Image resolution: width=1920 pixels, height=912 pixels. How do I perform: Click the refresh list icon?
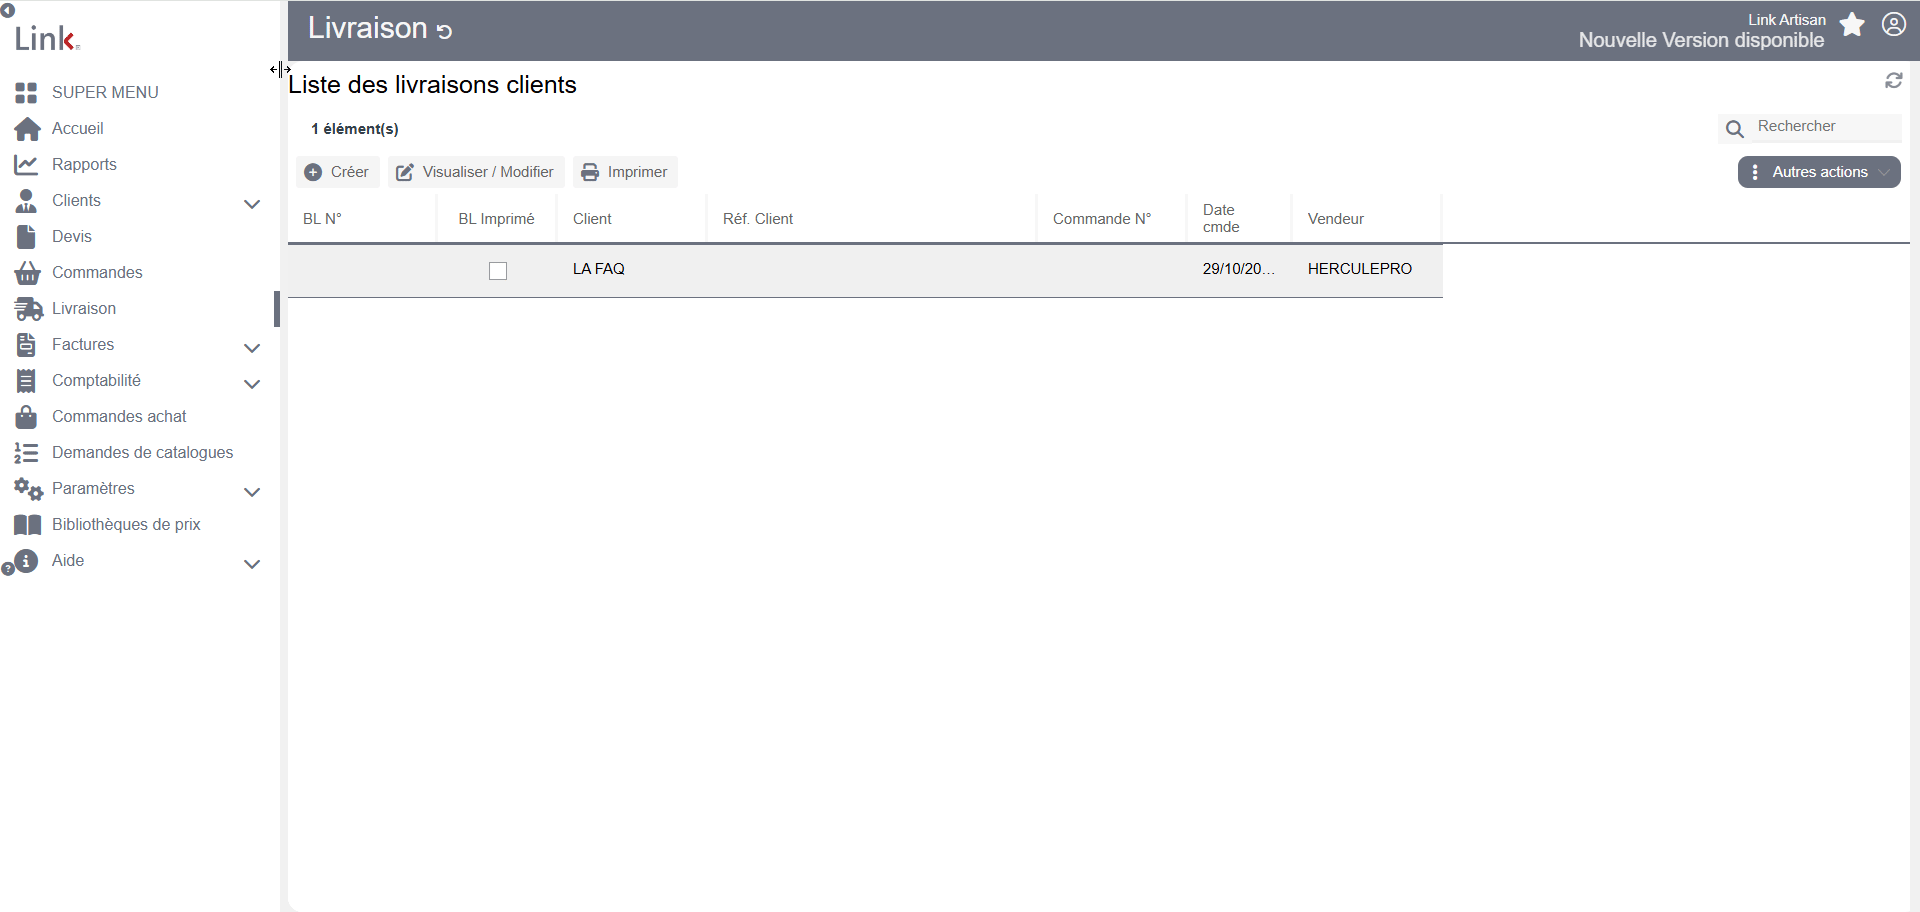click(1894, 80)
